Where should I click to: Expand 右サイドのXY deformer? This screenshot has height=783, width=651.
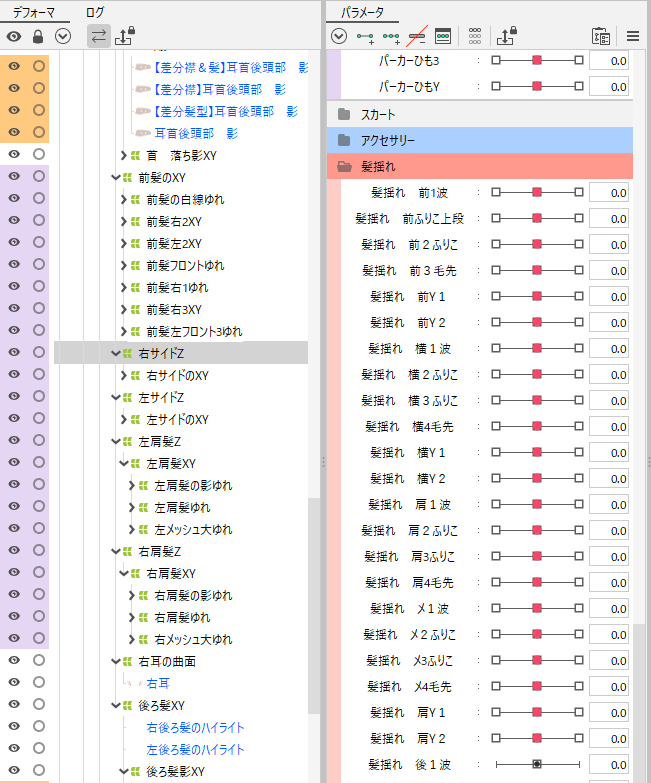[x=123, y=376]
